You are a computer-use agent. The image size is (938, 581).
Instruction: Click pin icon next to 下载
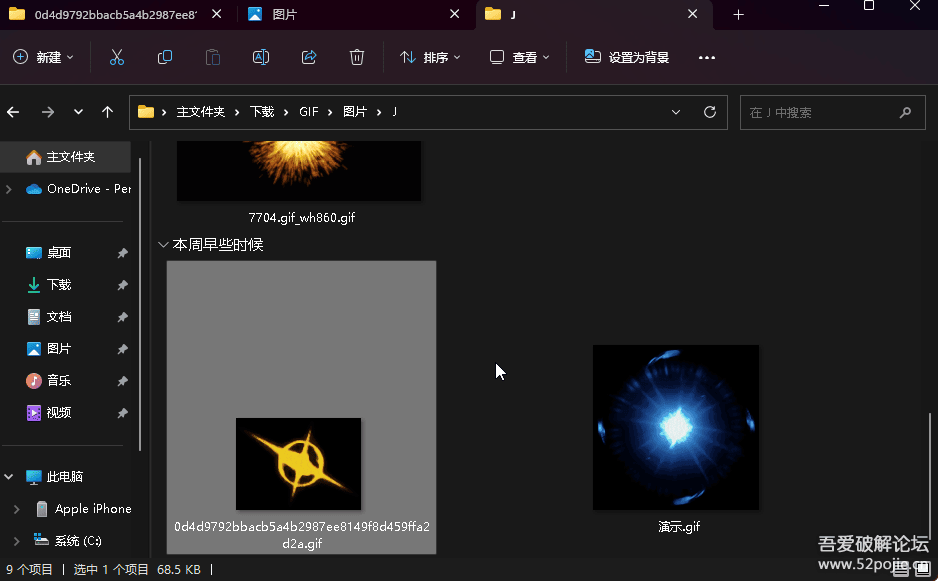point(123,285)
